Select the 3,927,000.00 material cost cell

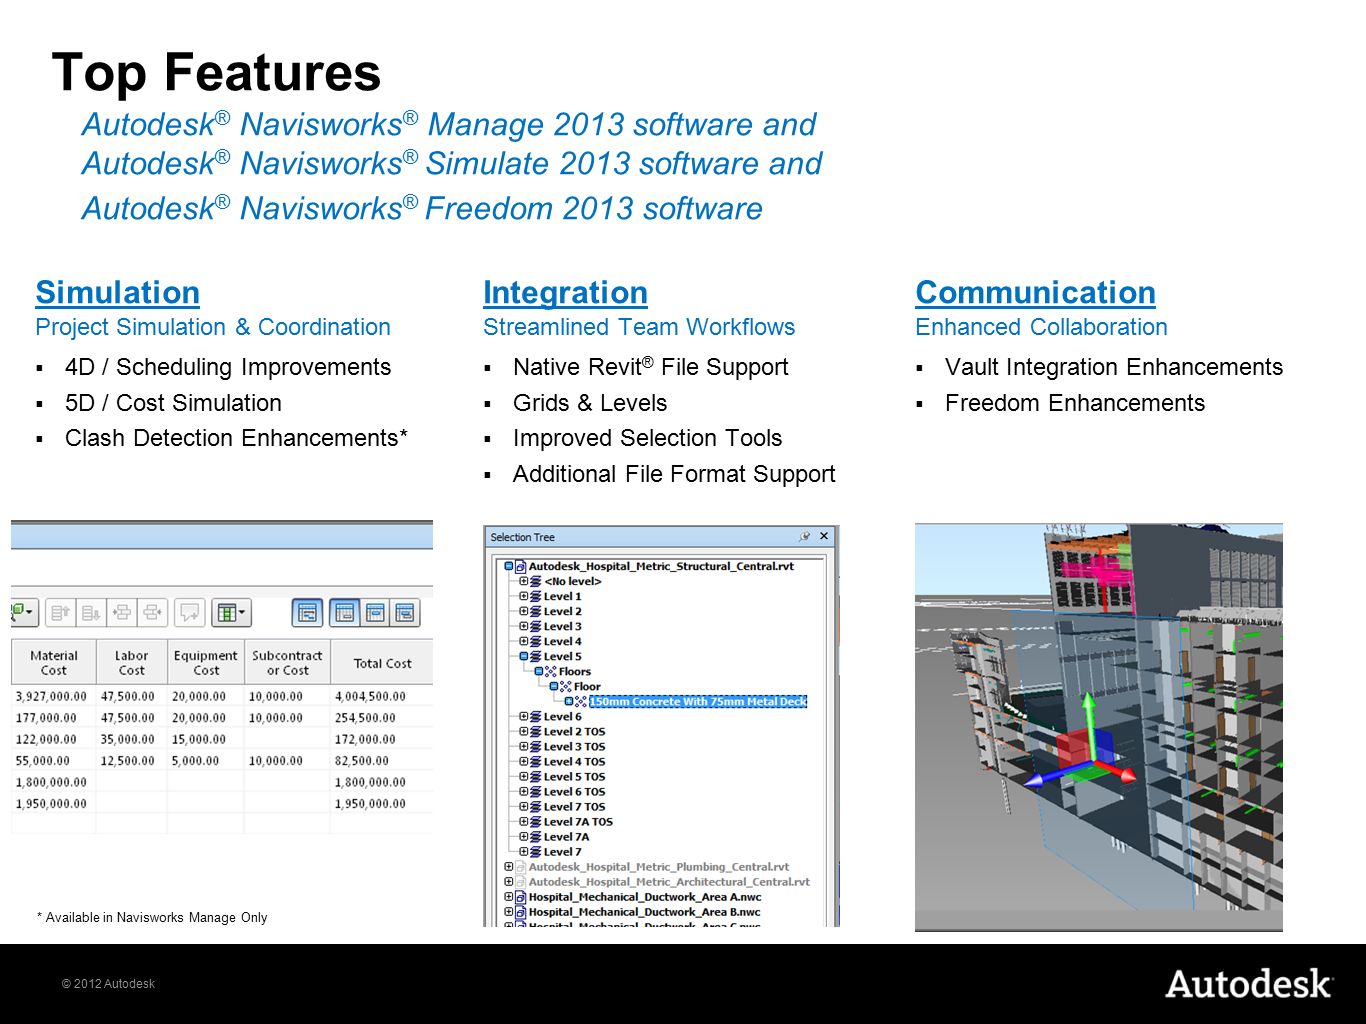52,696
